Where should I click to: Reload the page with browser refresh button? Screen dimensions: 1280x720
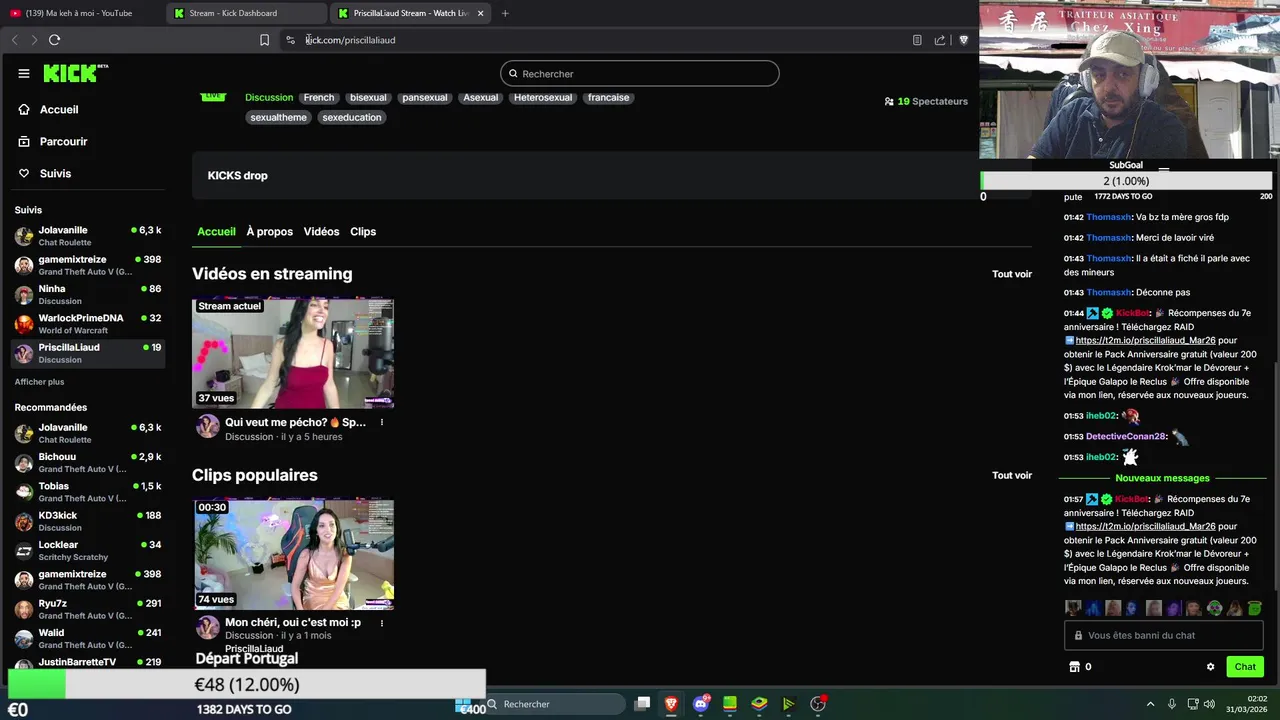point(54,40)
